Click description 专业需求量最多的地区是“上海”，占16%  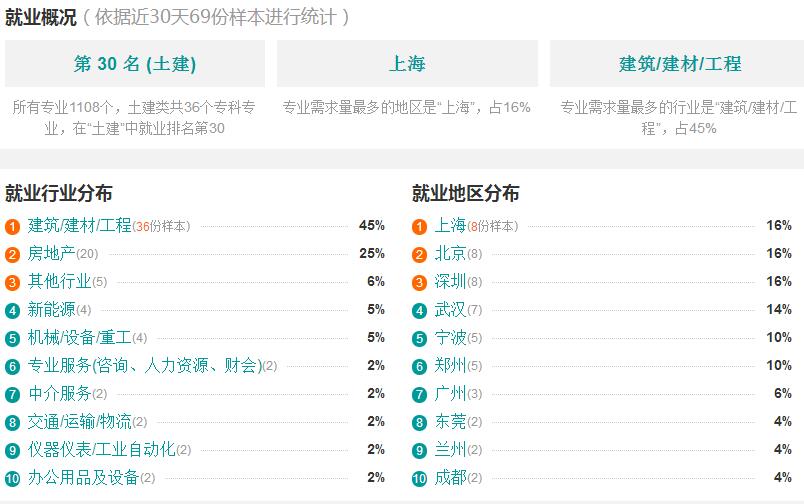(407, 107)
